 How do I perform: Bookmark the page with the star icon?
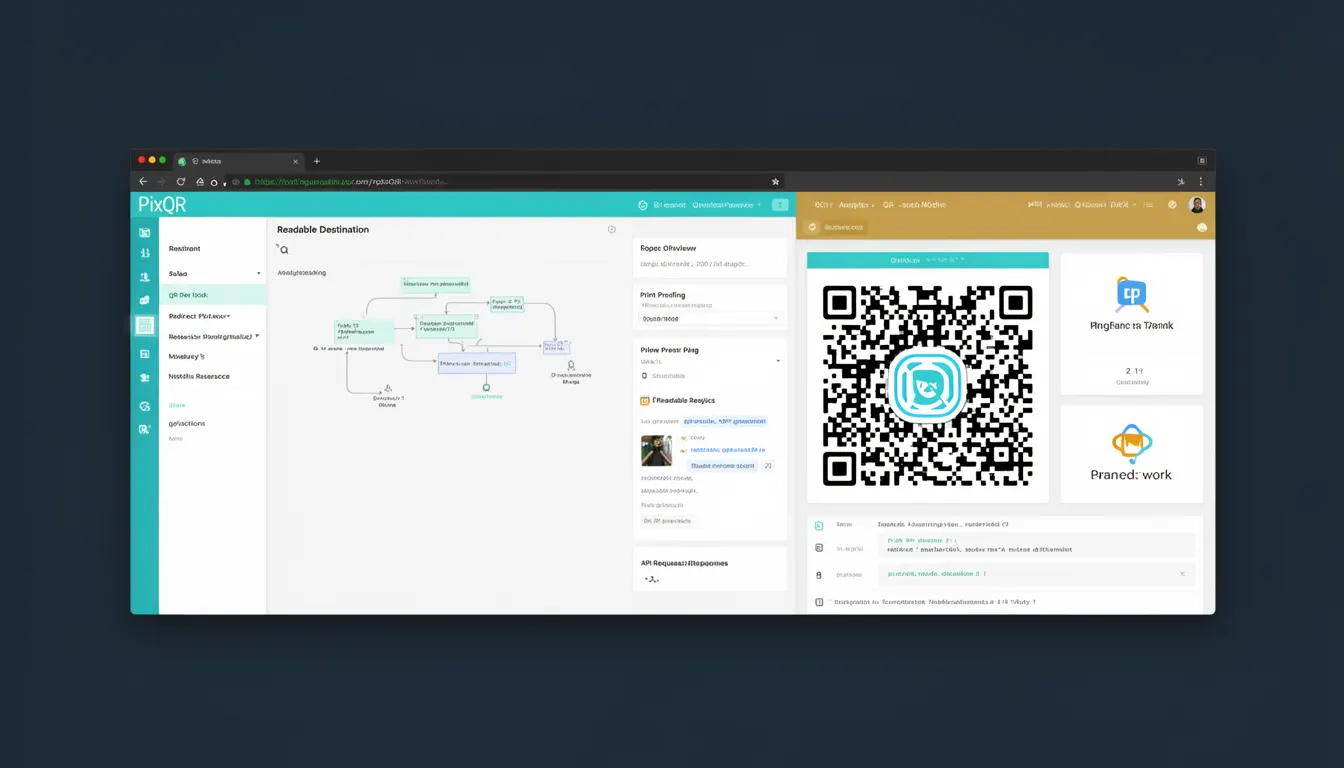coord(775,182)
